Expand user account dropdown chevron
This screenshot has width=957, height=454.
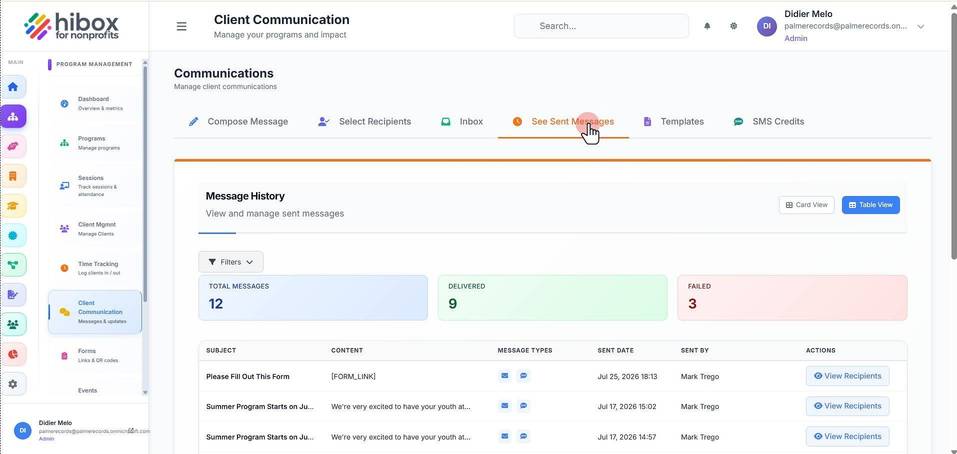click(921, 26)
